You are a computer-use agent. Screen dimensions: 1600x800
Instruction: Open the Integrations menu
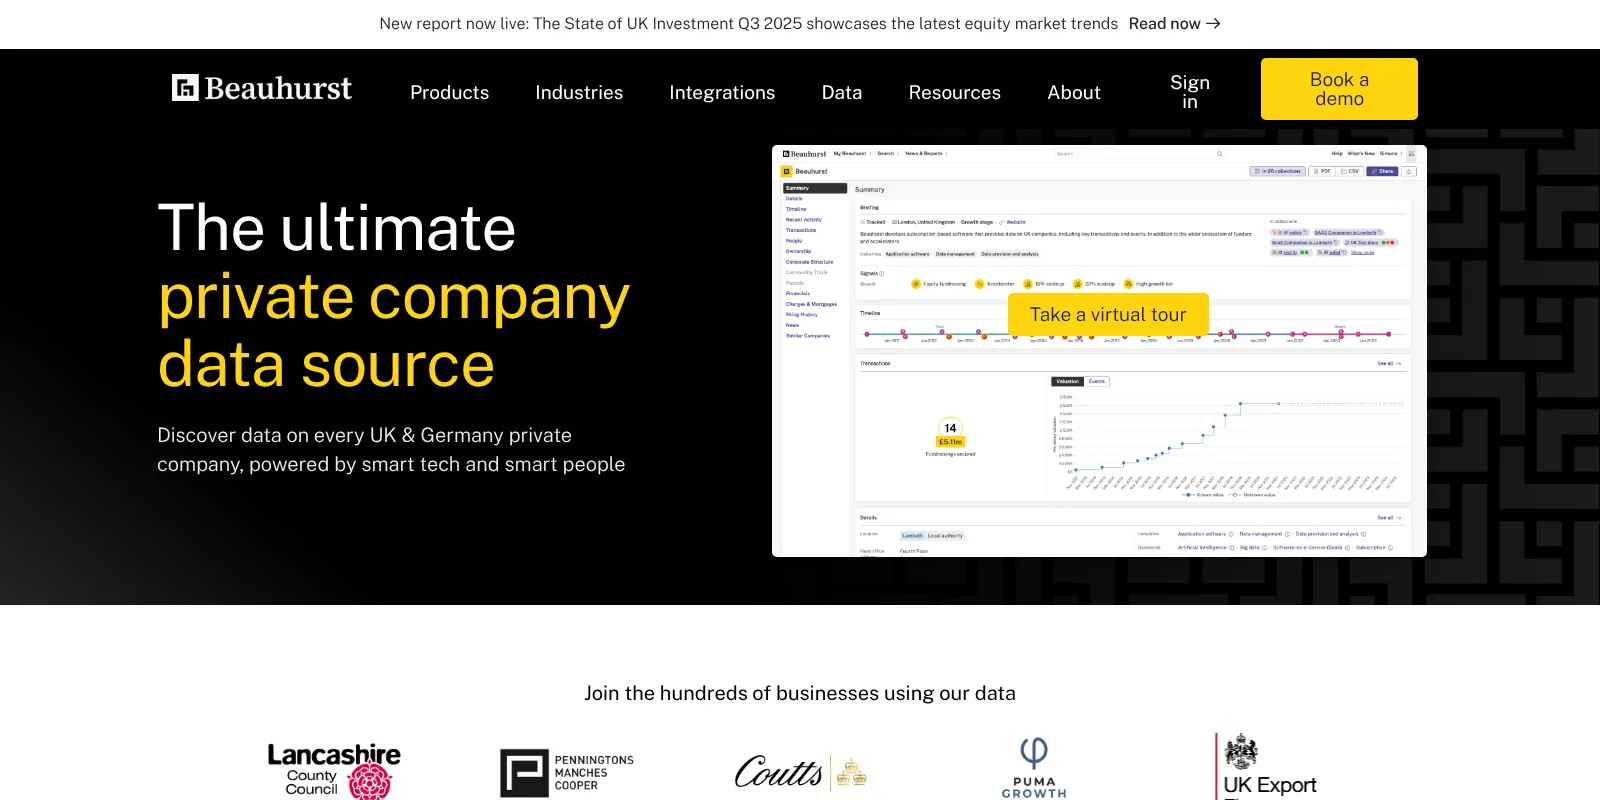click(x=722, y=92)
